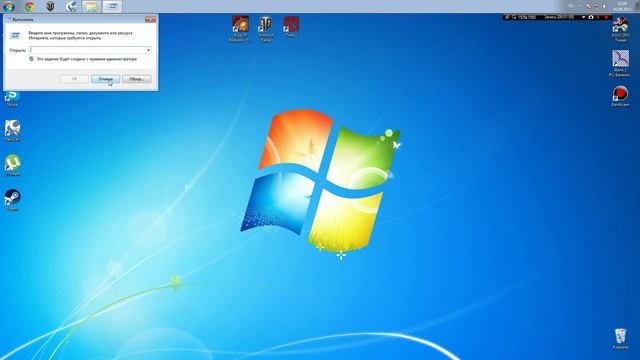Screen dimensions: 640x360
Task: Expand the Run dialog Open history dropdown
Action: coord(148,50)
